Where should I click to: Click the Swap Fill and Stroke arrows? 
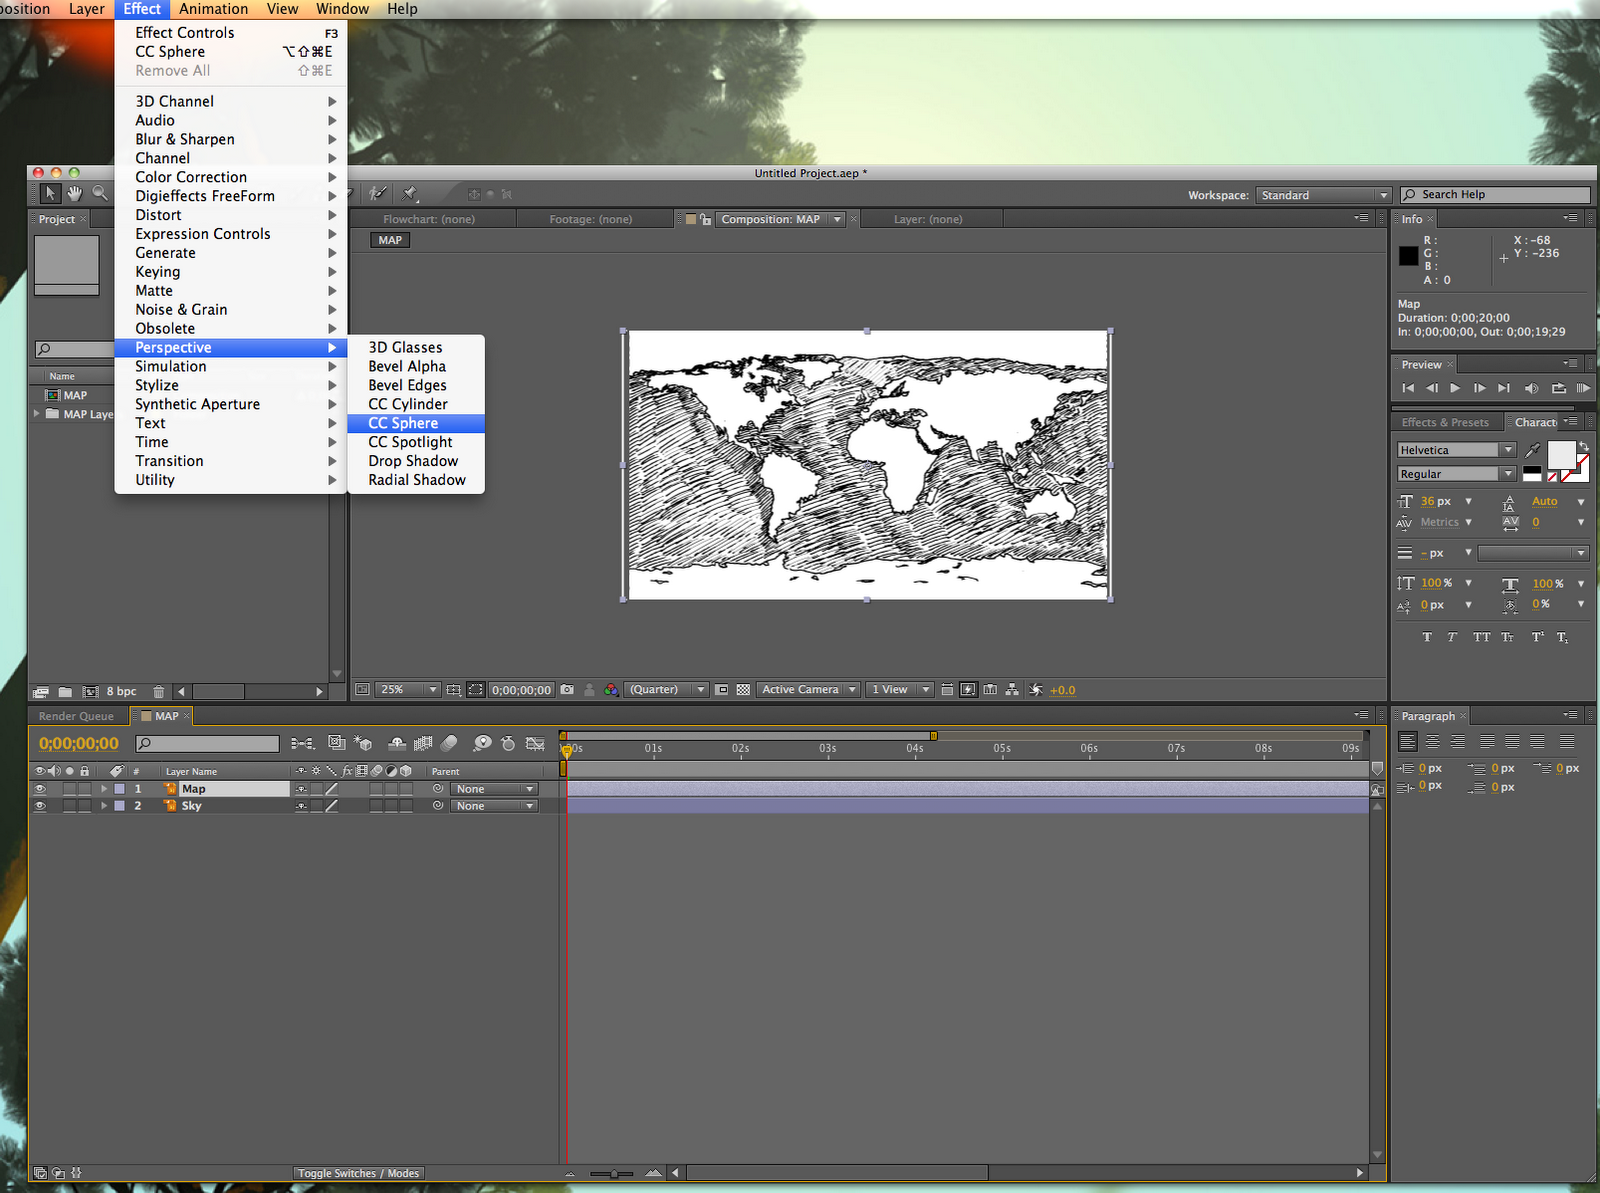point(1583,446)
